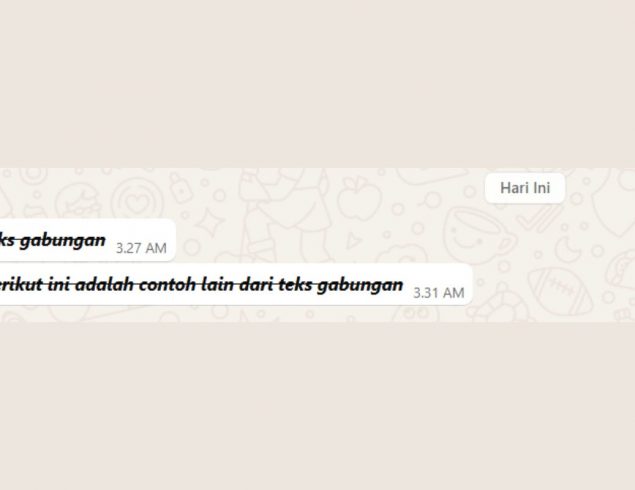Click "gabungan" in the 3.27 AM message

(x=63, y=241)
